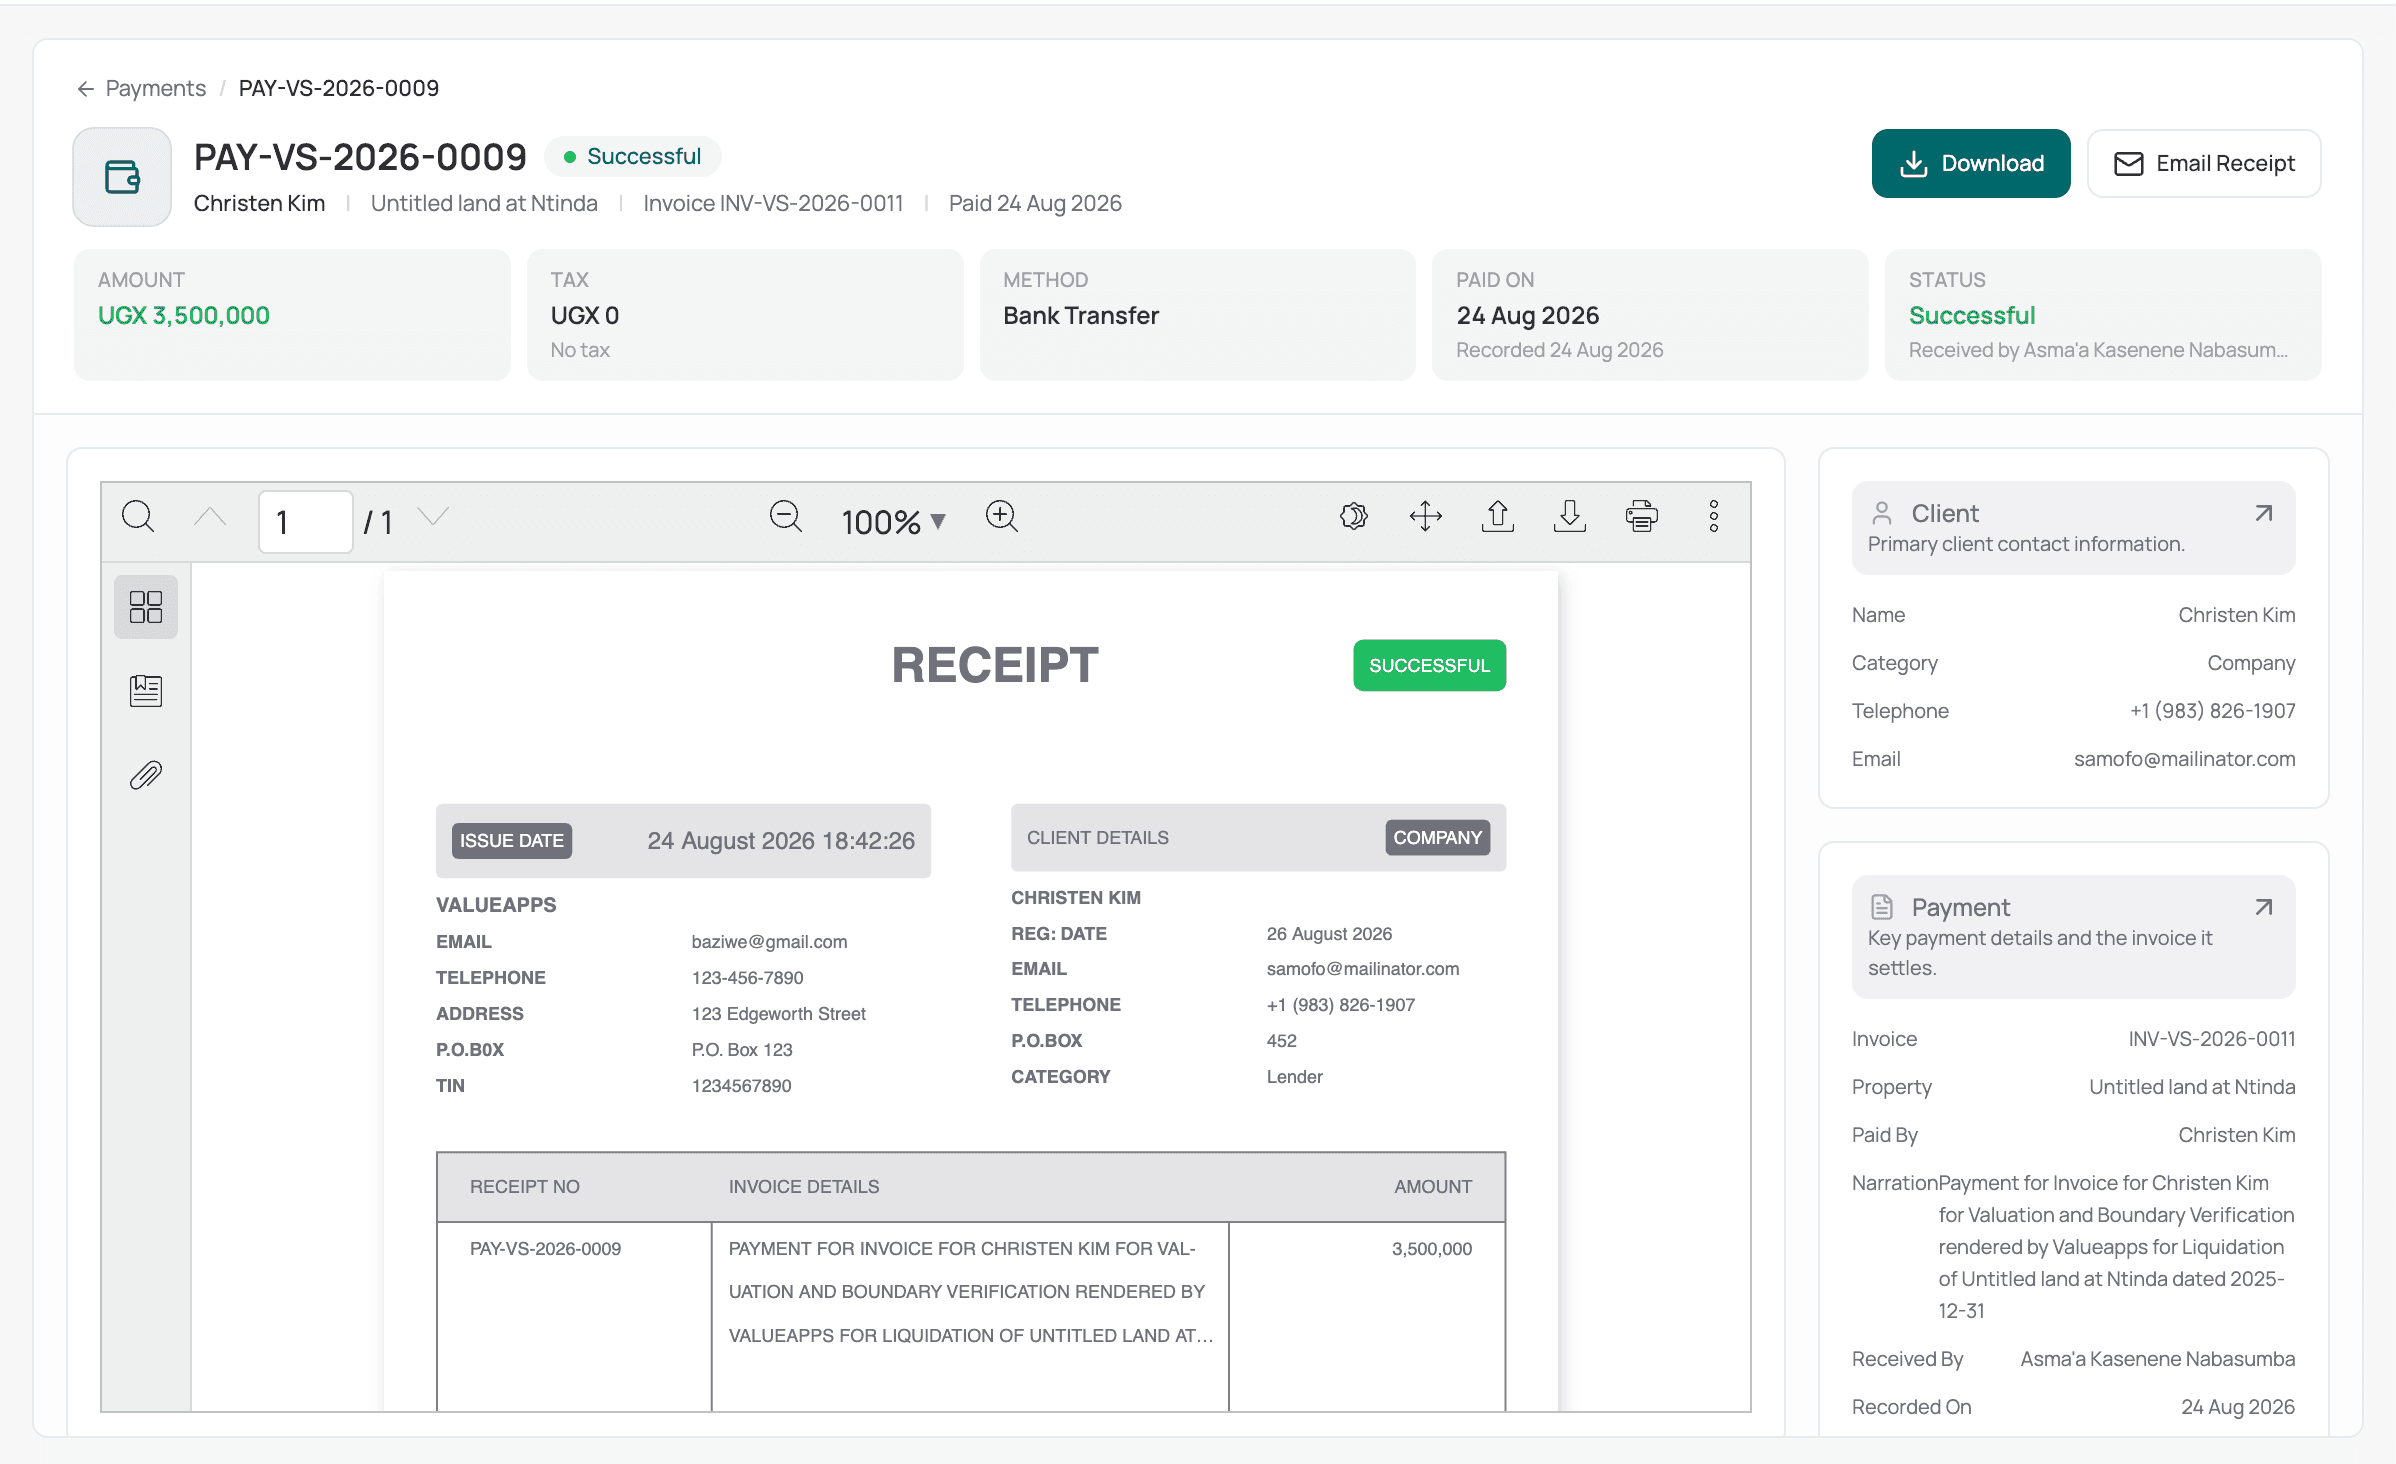Viewport: 2396px width, 1464px height.
Task: Click the PAID ON value 24 Aug 2026
Action: [1527, 316]
